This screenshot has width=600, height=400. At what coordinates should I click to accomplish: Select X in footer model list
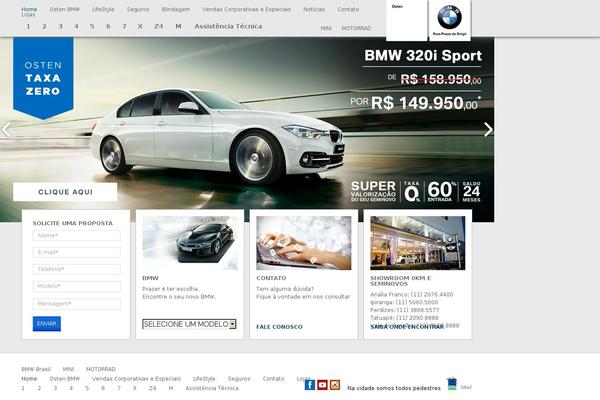point(135,388)
